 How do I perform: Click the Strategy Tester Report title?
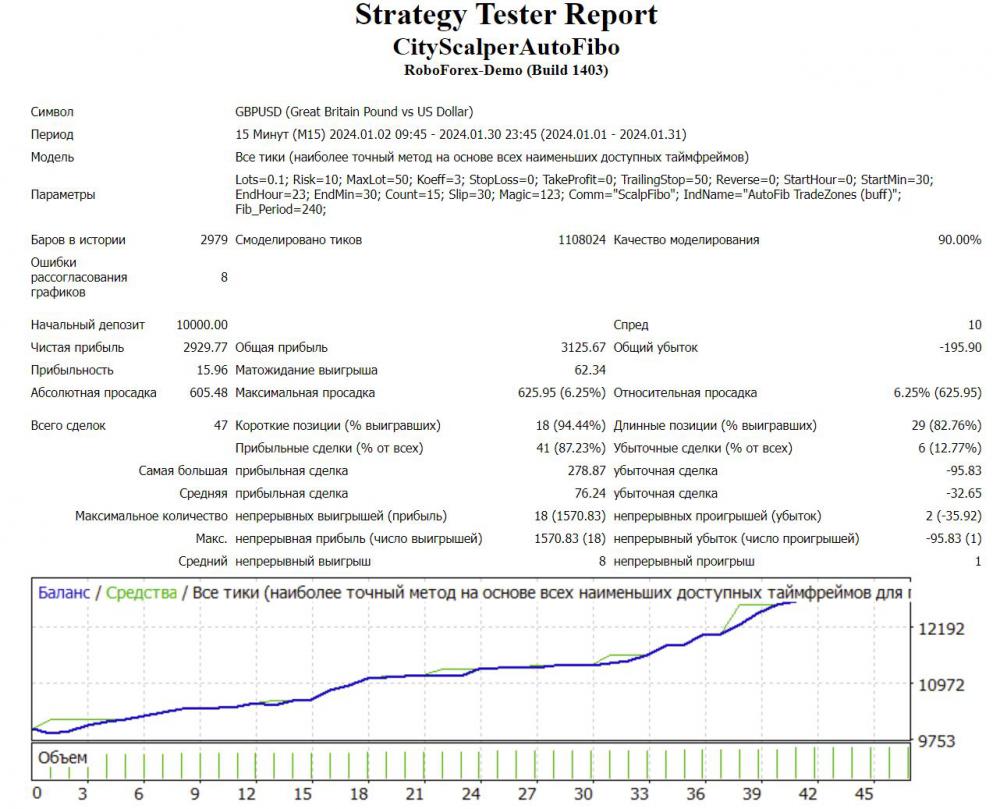point(506,15)
